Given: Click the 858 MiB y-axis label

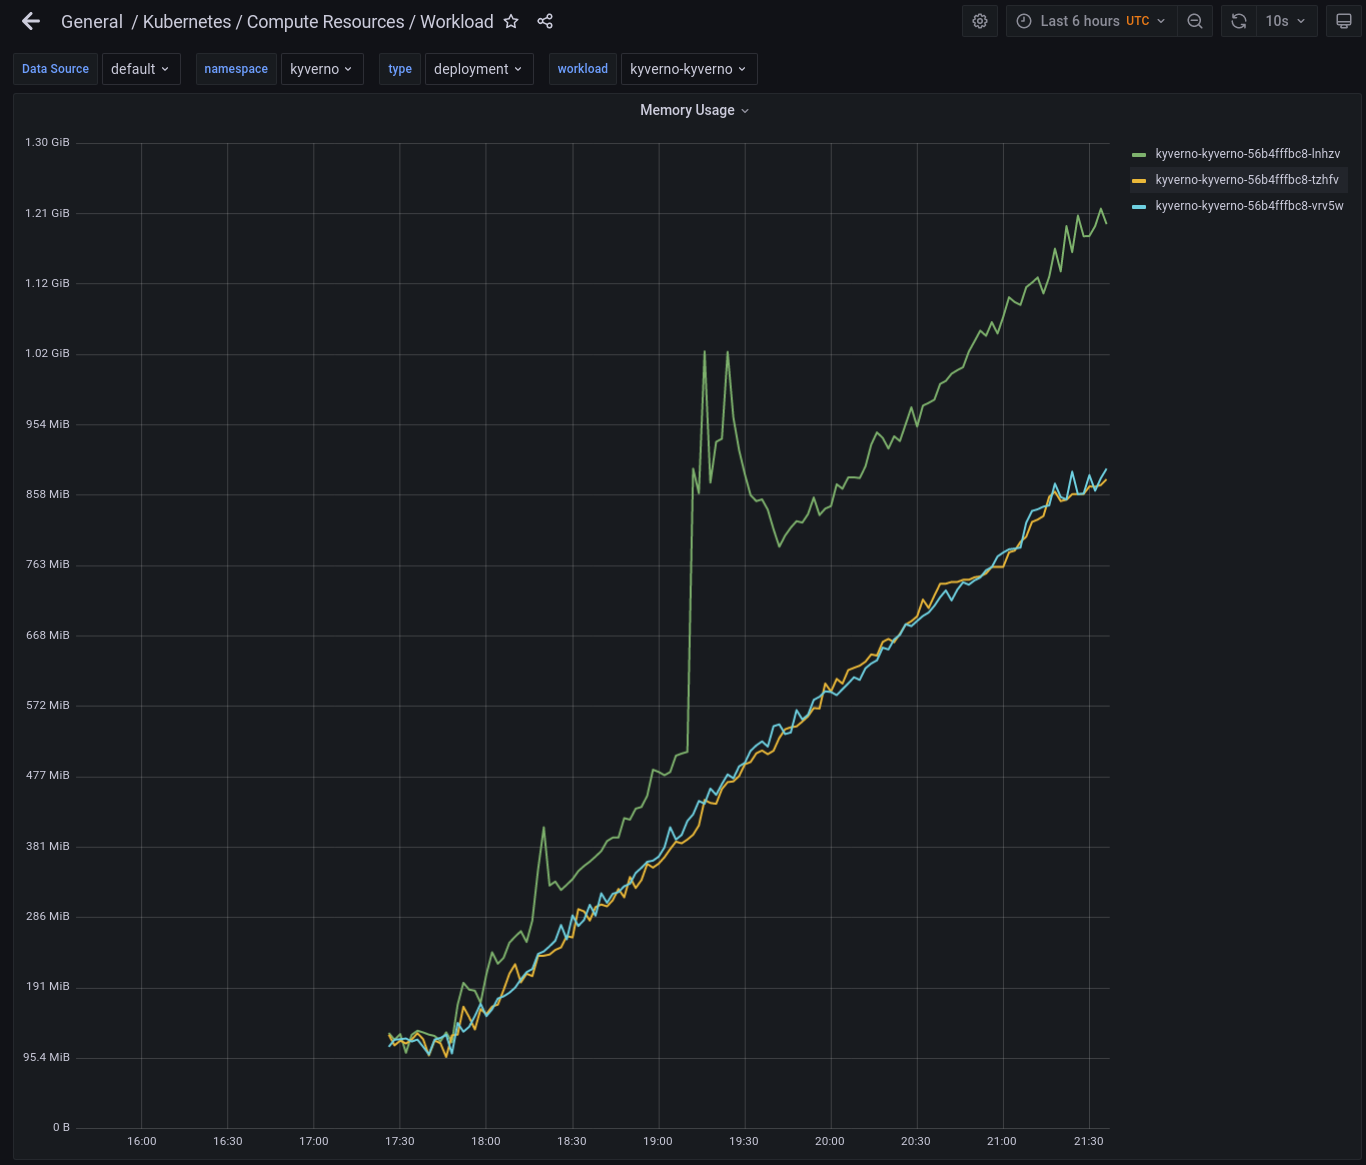Looking at the screenshot, I should click(48, 494).
